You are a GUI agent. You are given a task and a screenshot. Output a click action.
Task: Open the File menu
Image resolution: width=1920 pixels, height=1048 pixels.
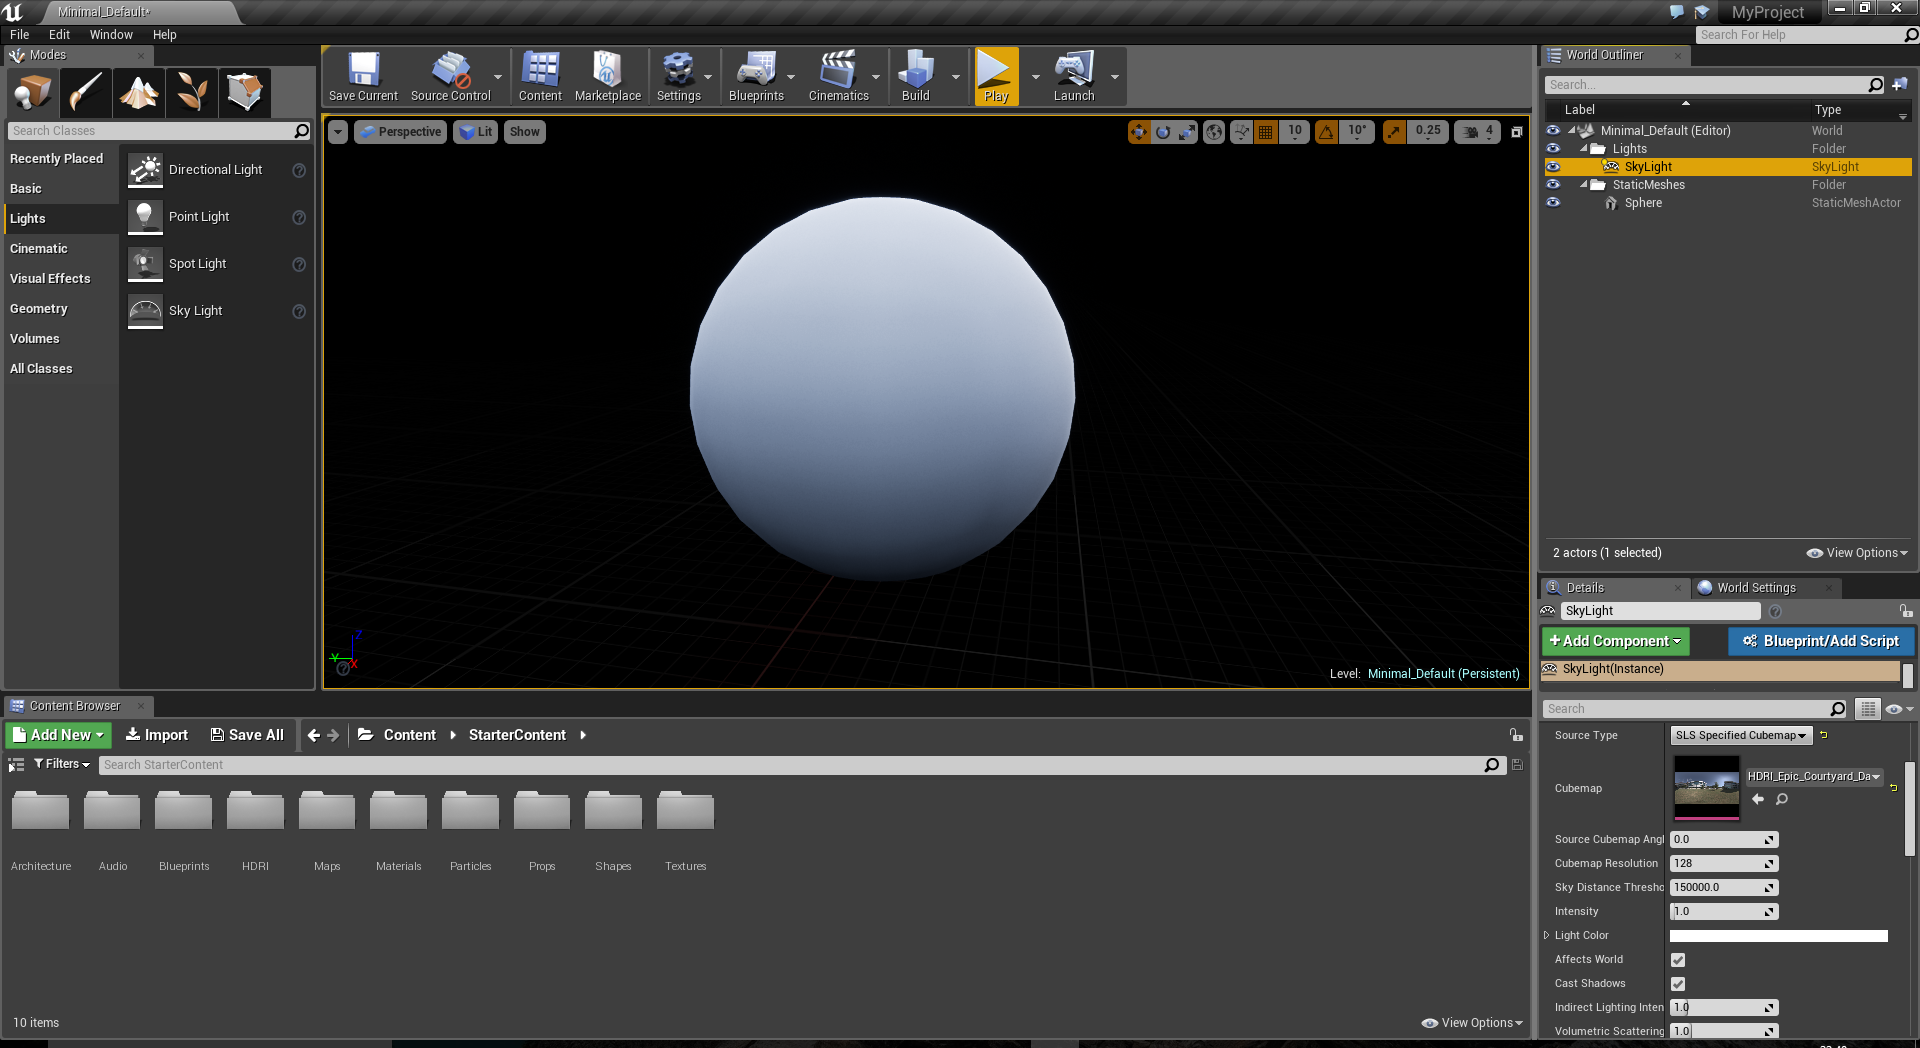20,34
